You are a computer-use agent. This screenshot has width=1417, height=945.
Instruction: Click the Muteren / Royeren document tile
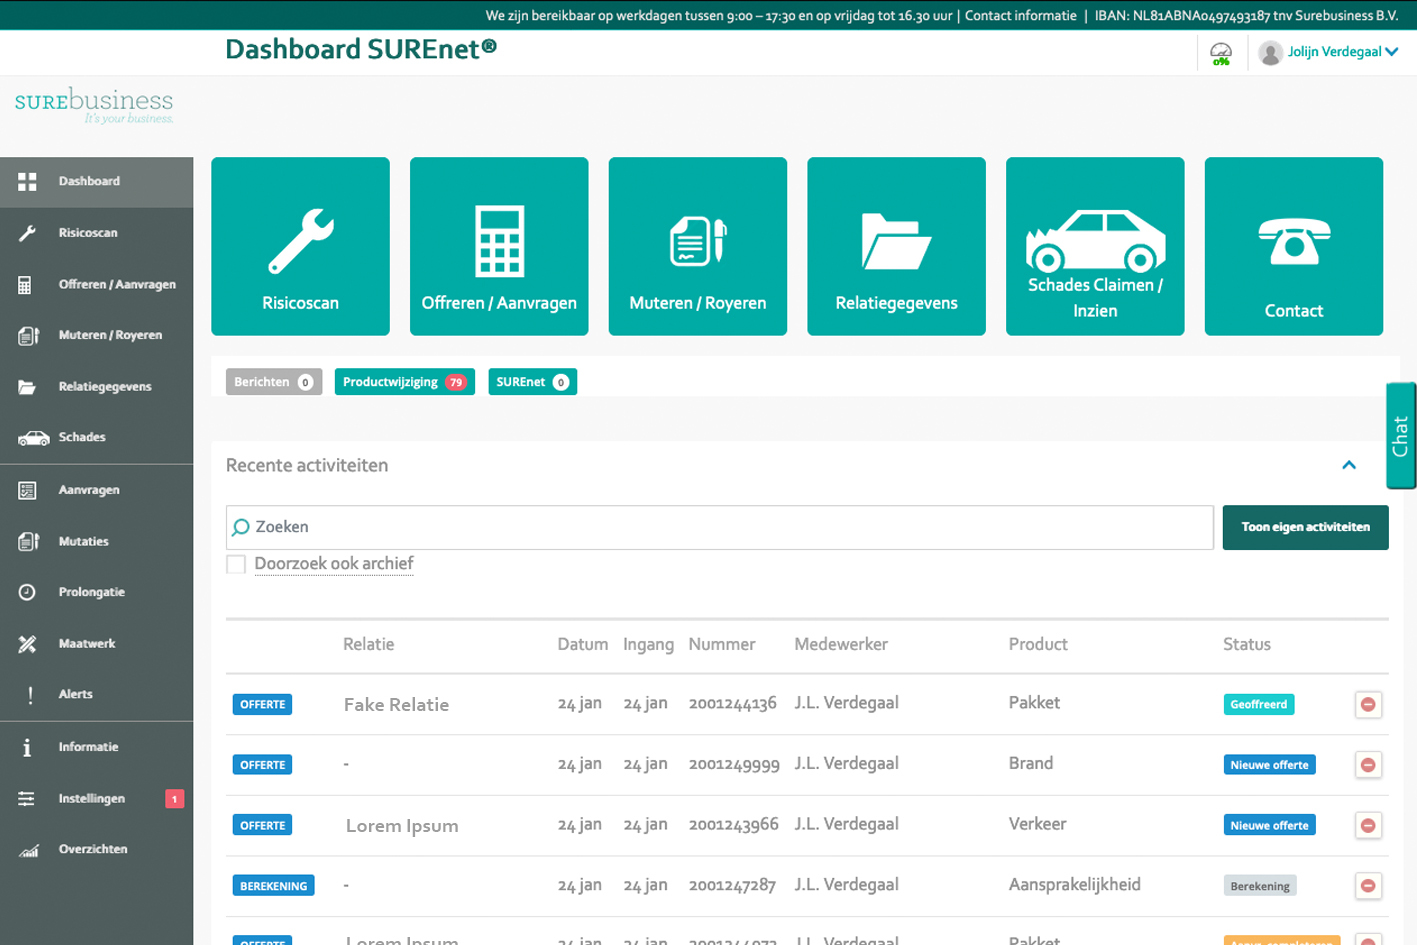click(697, 246)
